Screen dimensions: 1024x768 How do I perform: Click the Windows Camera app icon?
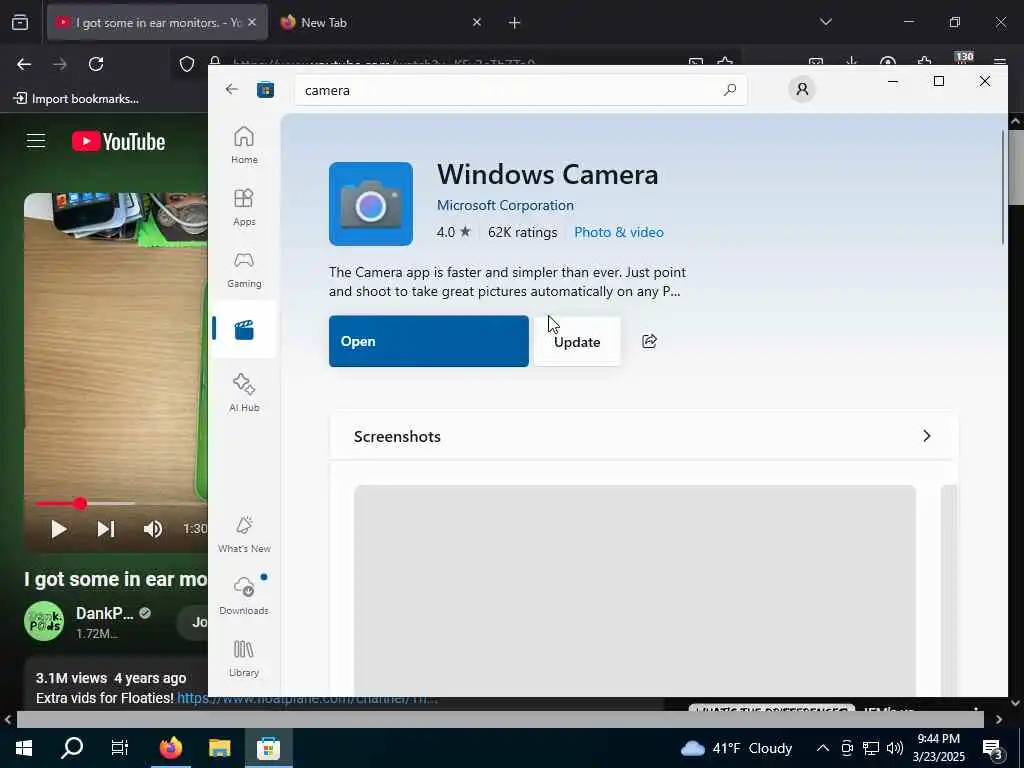click(371, 204)
